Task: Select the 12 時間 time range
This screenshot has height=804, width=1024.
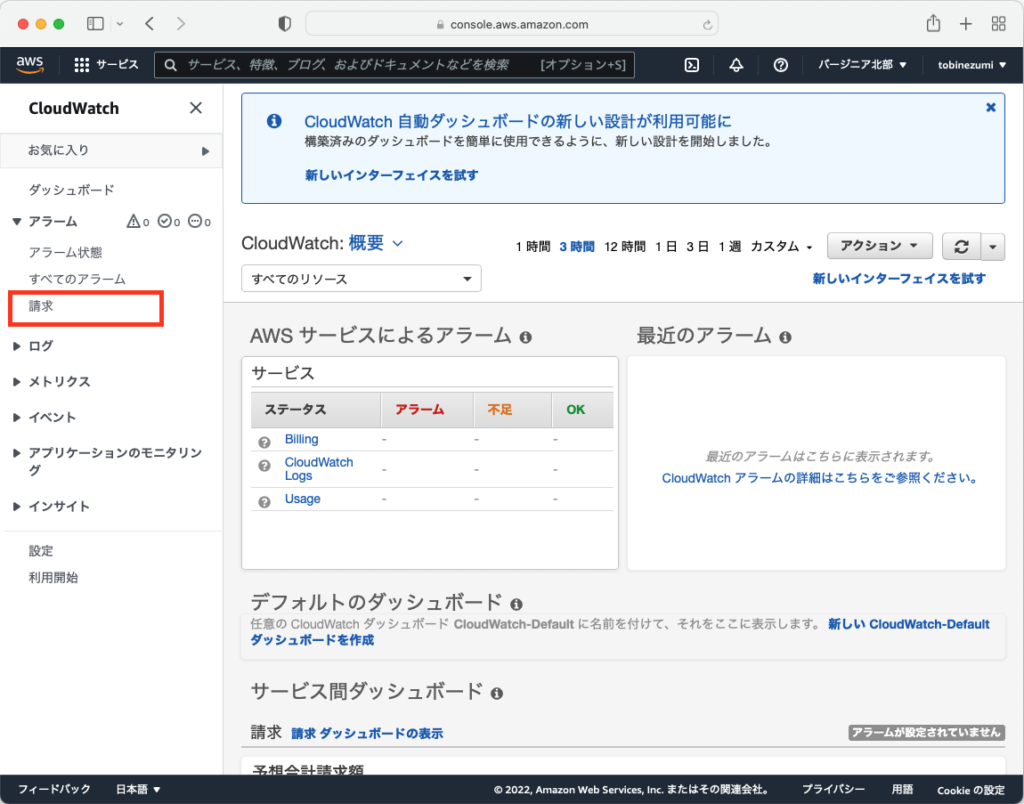Action: 624,246
